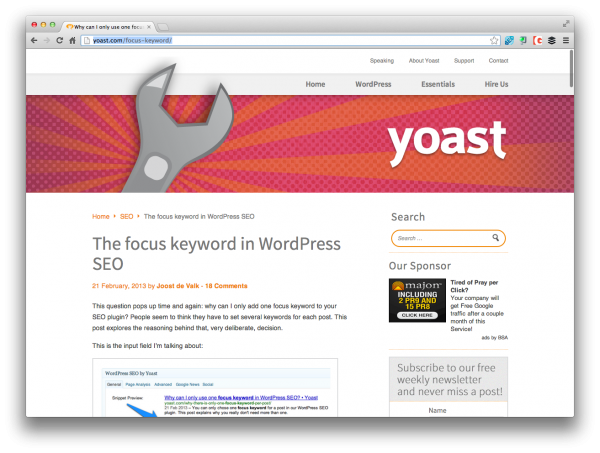The image size is (600, 453).
Task: Click the SEO breadcrumb link
Action: click(126, 217)
